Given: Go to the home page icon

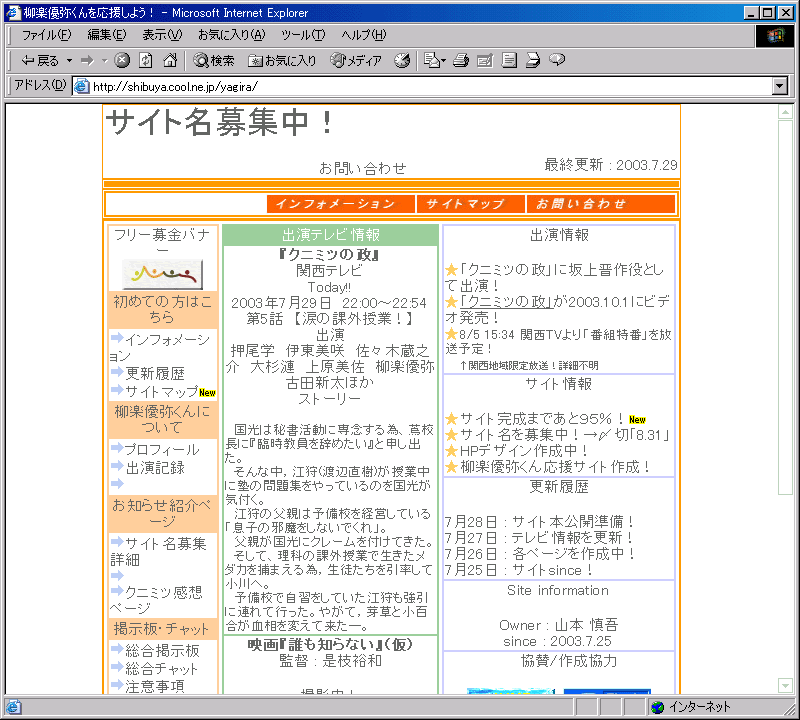Looking at the screenshot, I should (x=170, y=61).
